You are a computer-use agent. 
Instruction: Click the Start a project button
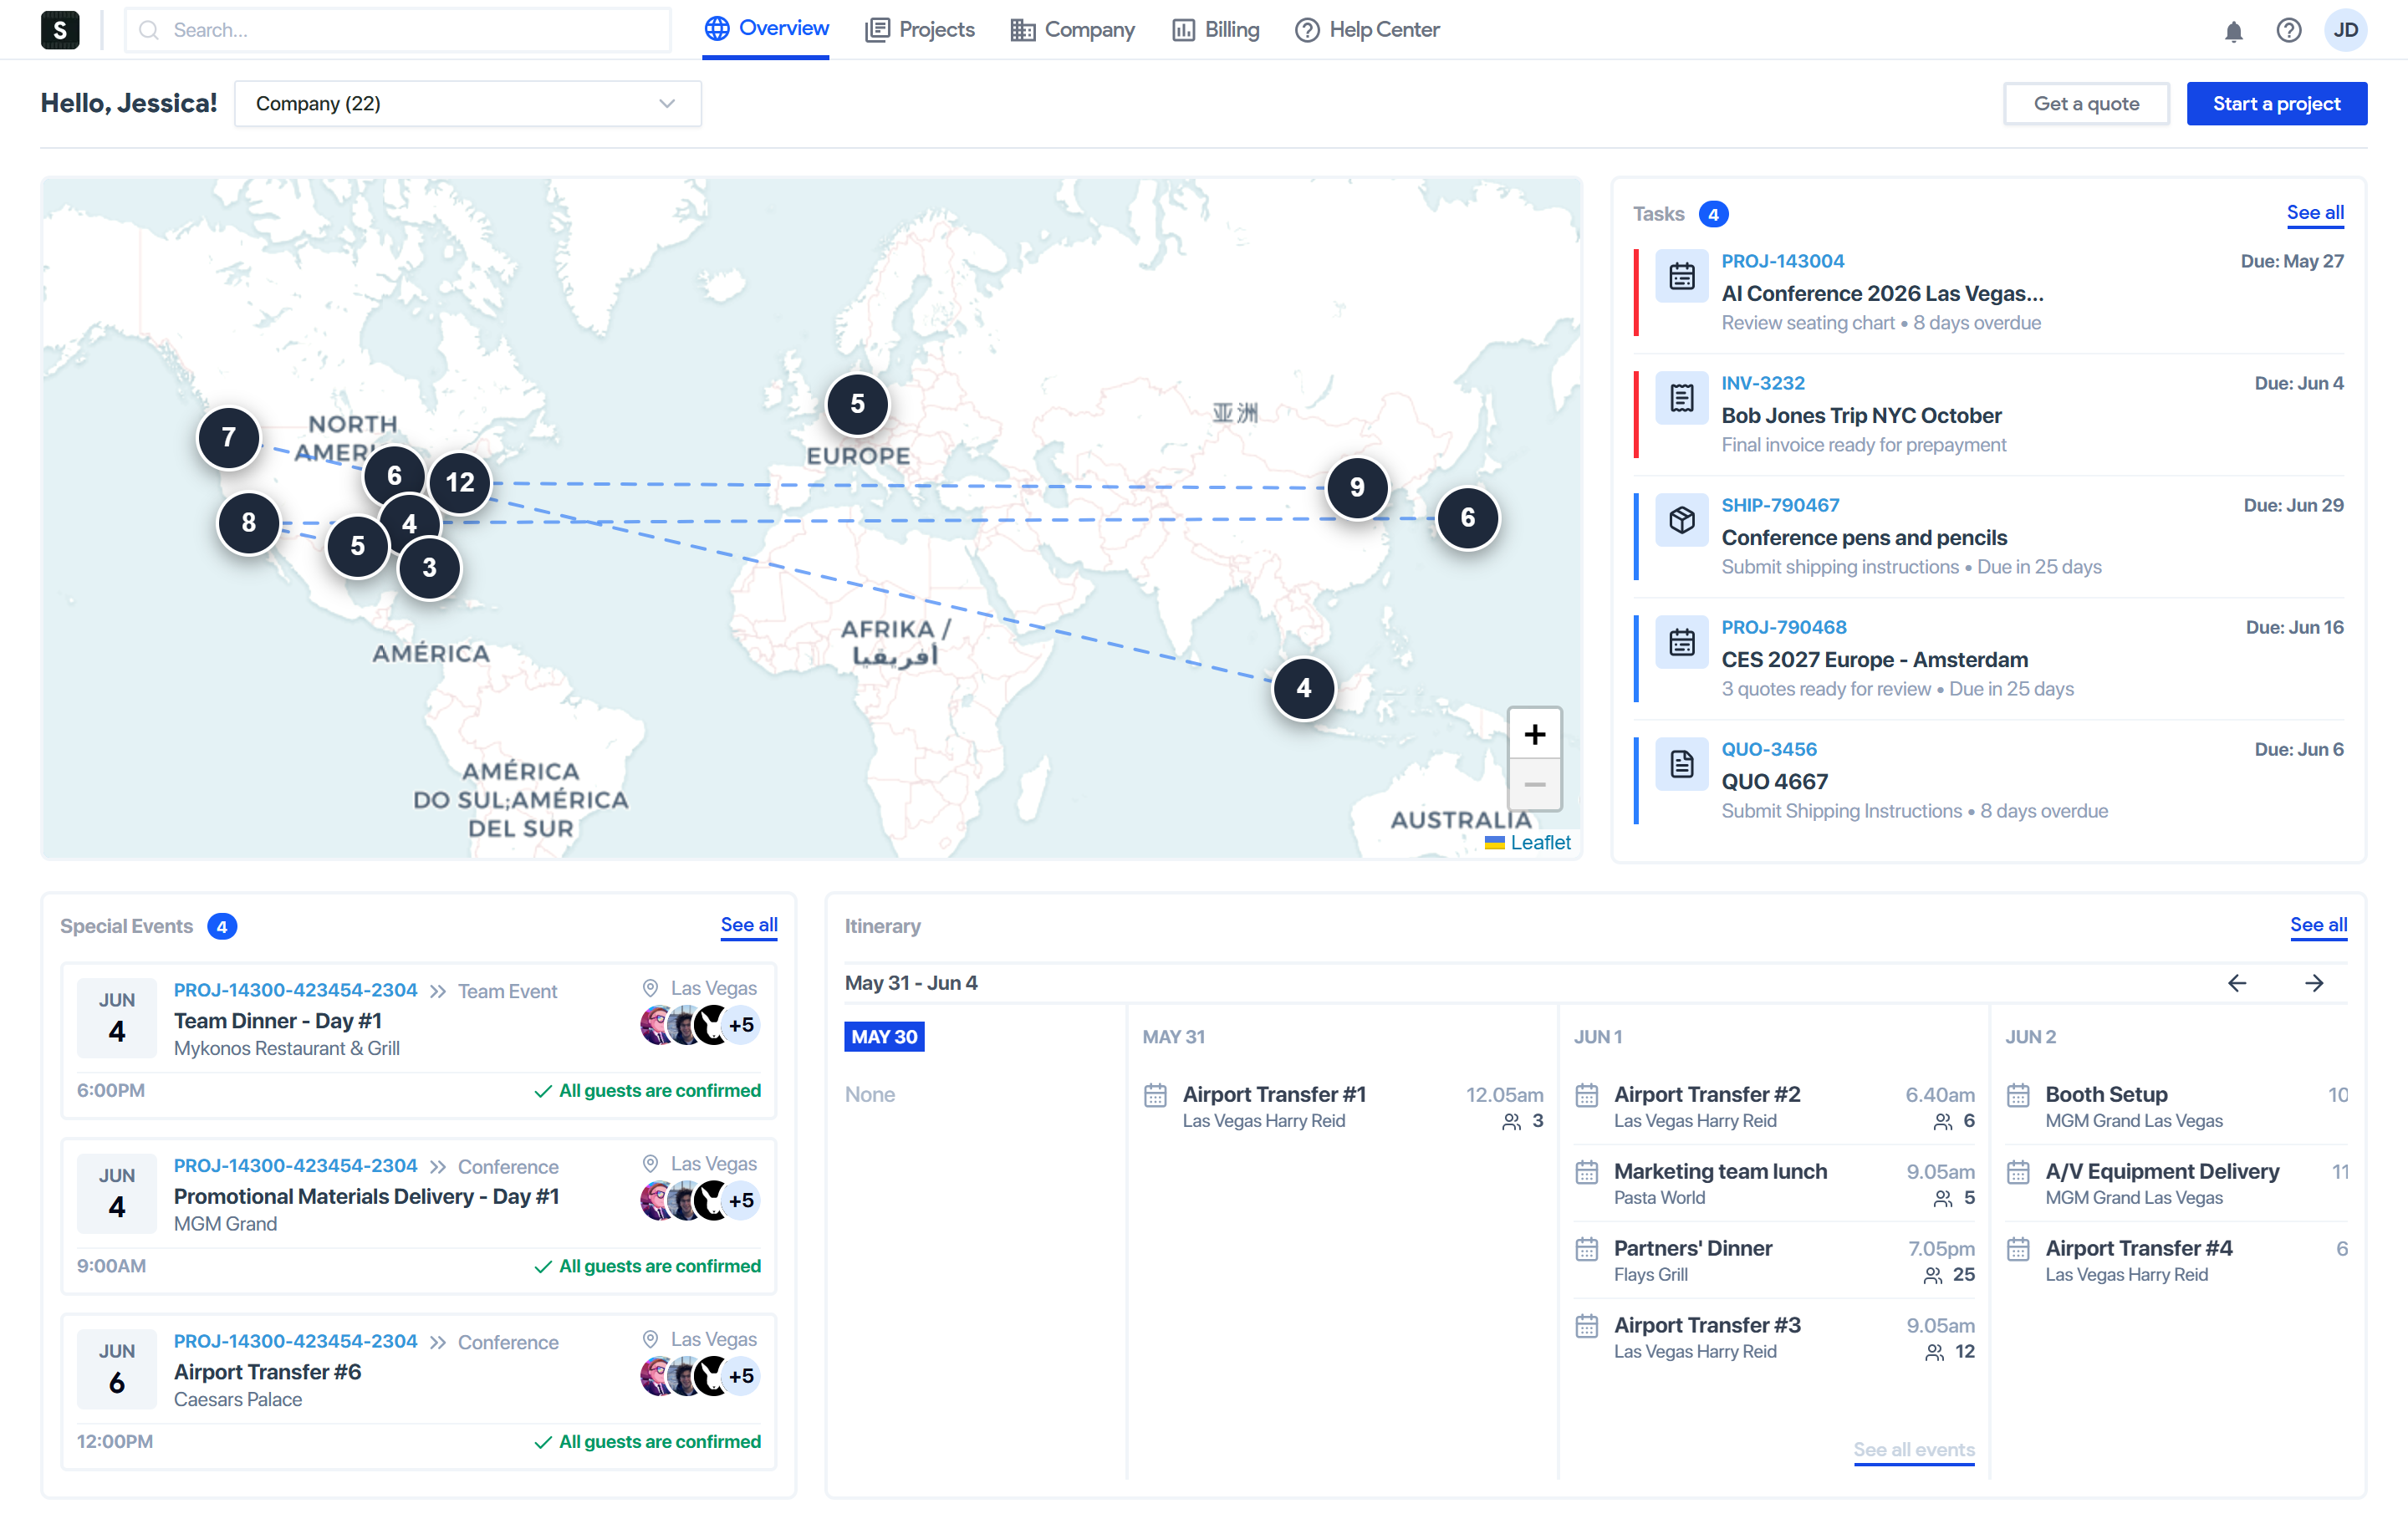point(2276,104)
